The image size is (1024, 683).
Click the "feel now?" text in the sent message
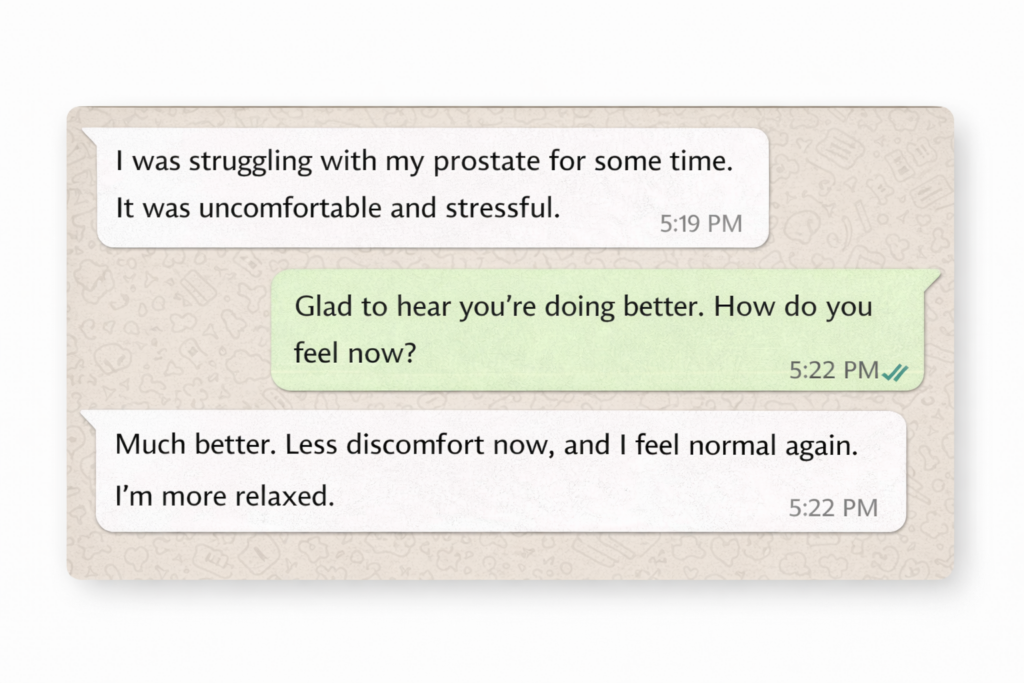tap(354, 354)
